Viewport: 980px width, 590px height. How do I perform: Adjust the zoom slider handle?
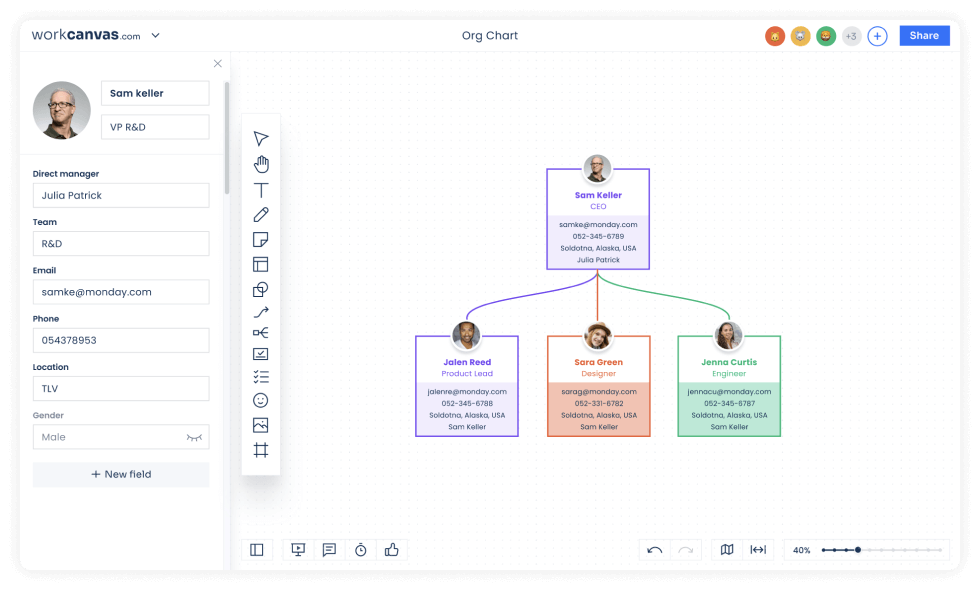858,550
